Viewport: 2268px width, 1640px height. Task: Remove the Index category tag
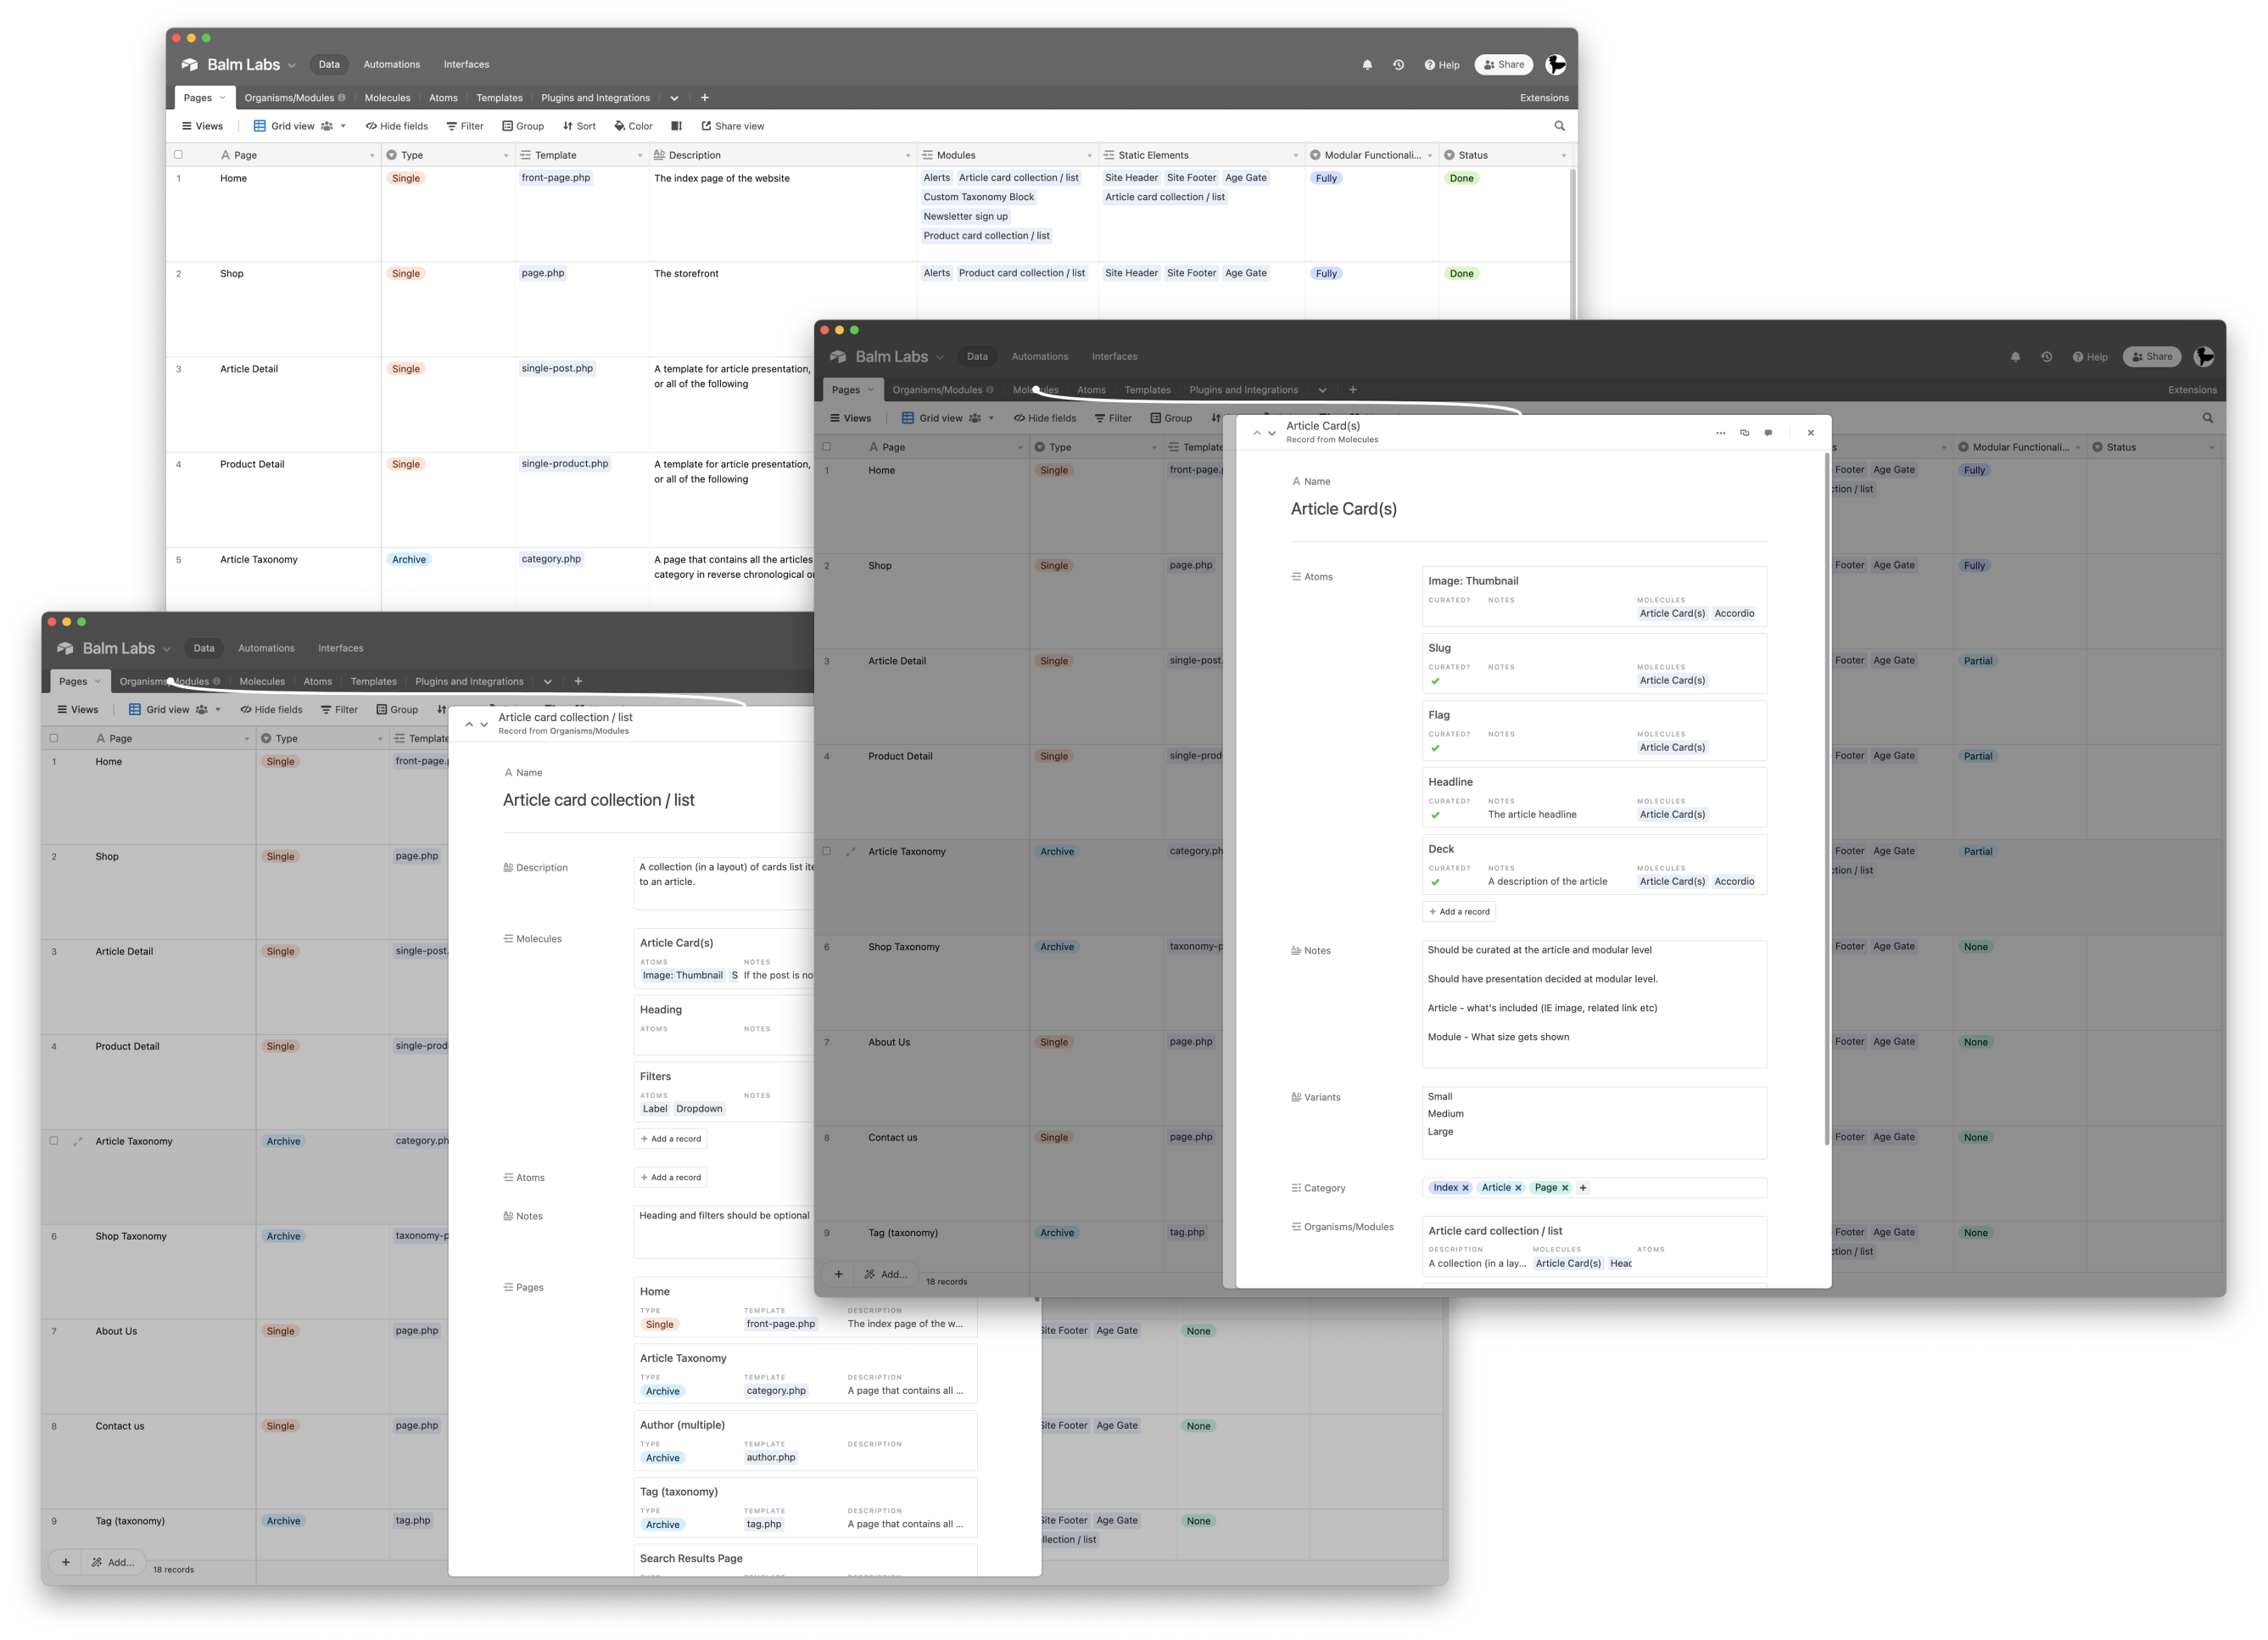(1465, 1188)
